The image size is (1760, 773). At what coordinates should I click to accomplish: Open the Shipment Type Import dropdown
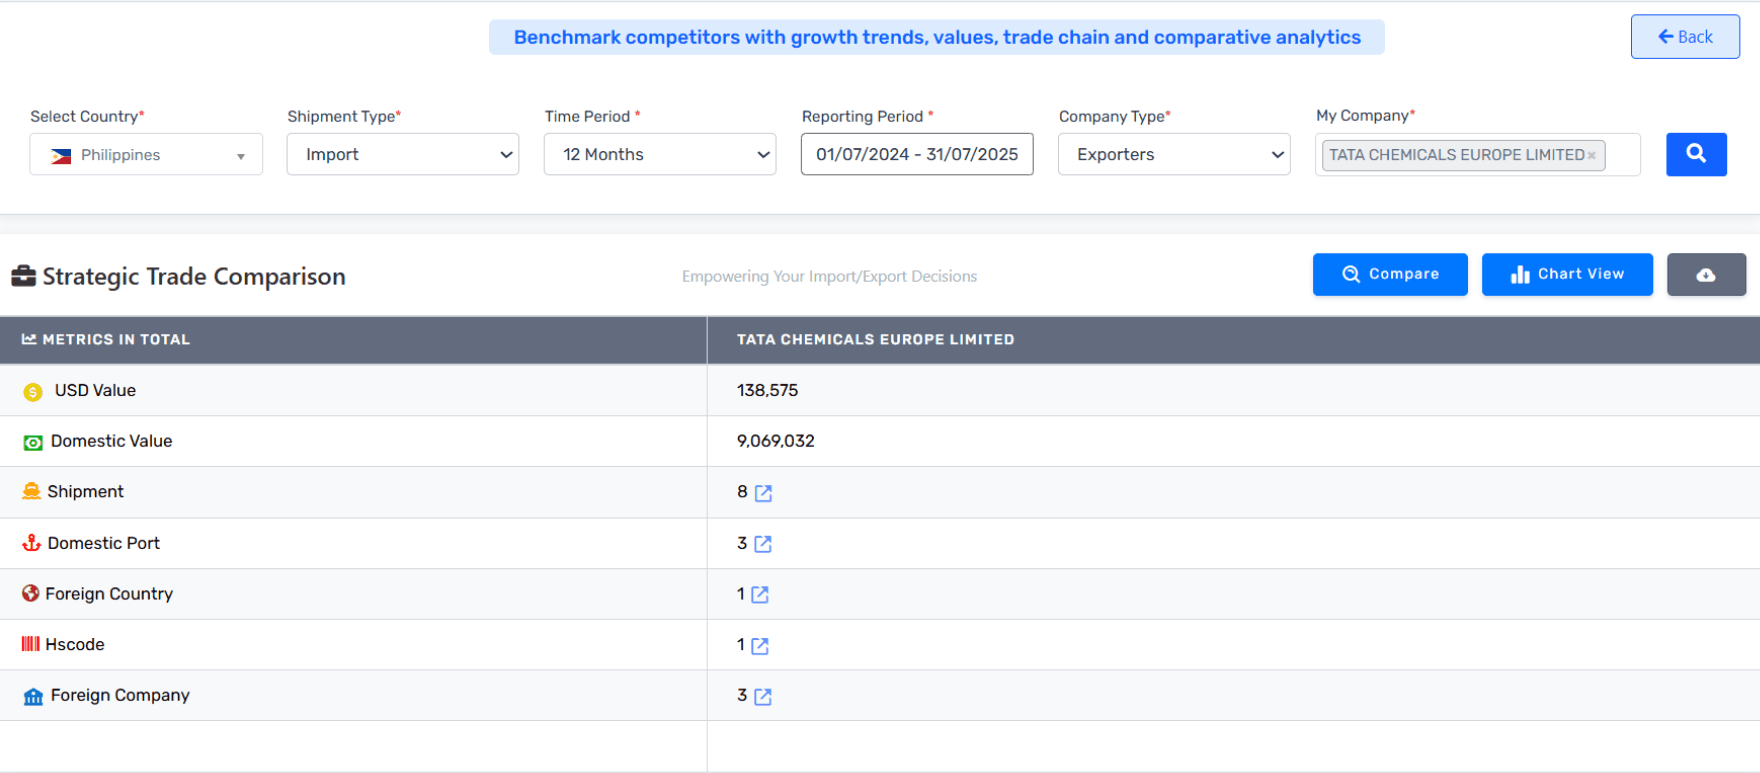click(x=402, y=155)
